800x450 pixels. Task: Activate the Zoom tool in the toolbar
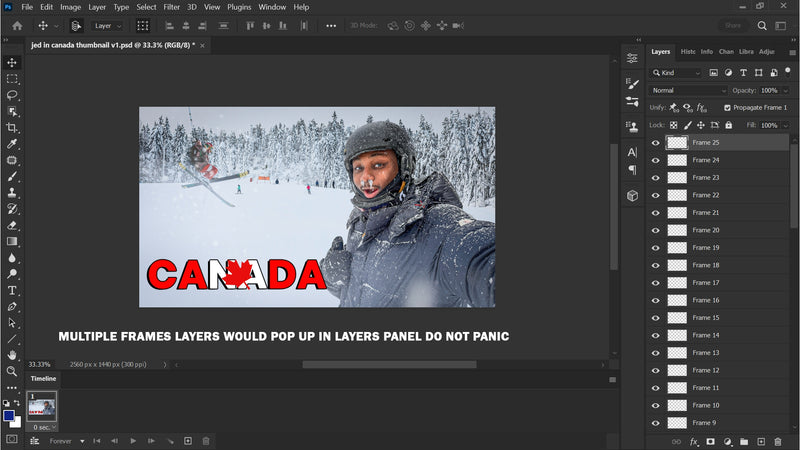12,371
